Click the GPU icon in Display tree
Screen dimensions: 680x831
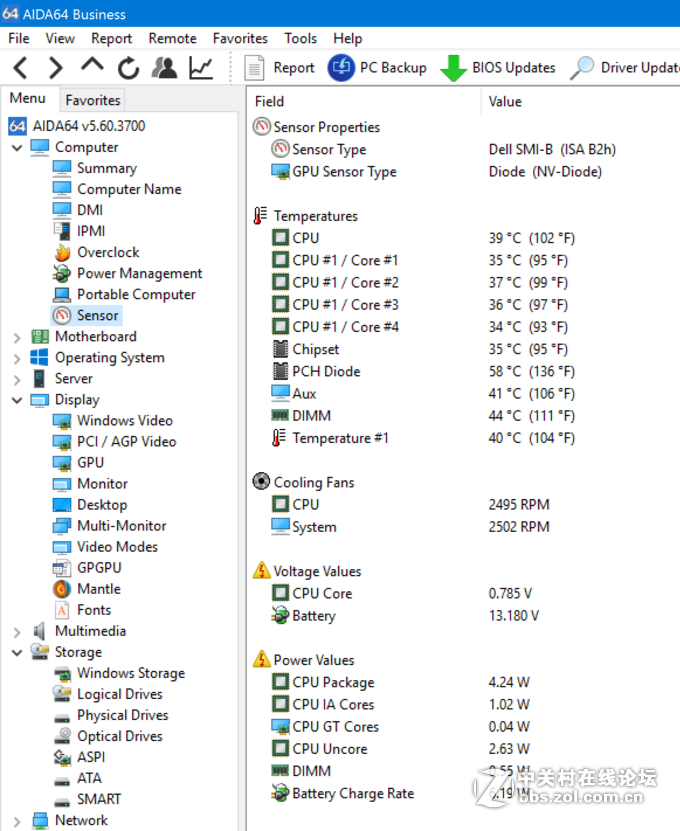(x=62, y=463)
